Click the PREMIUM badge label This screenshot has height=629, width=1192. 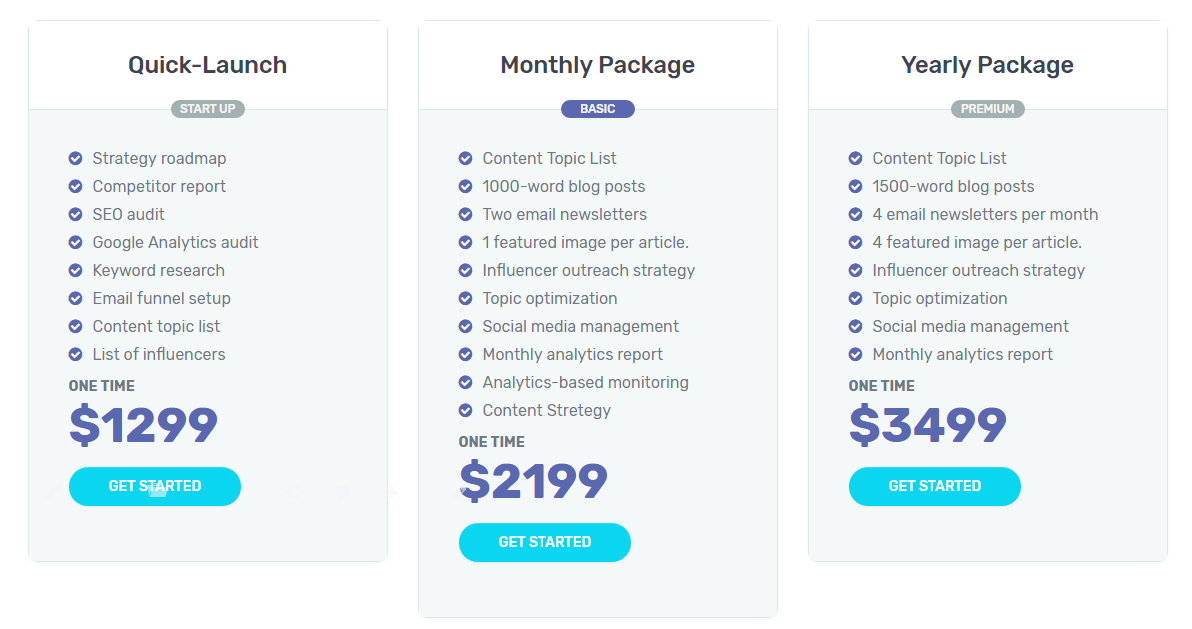(x=988, y=109)
